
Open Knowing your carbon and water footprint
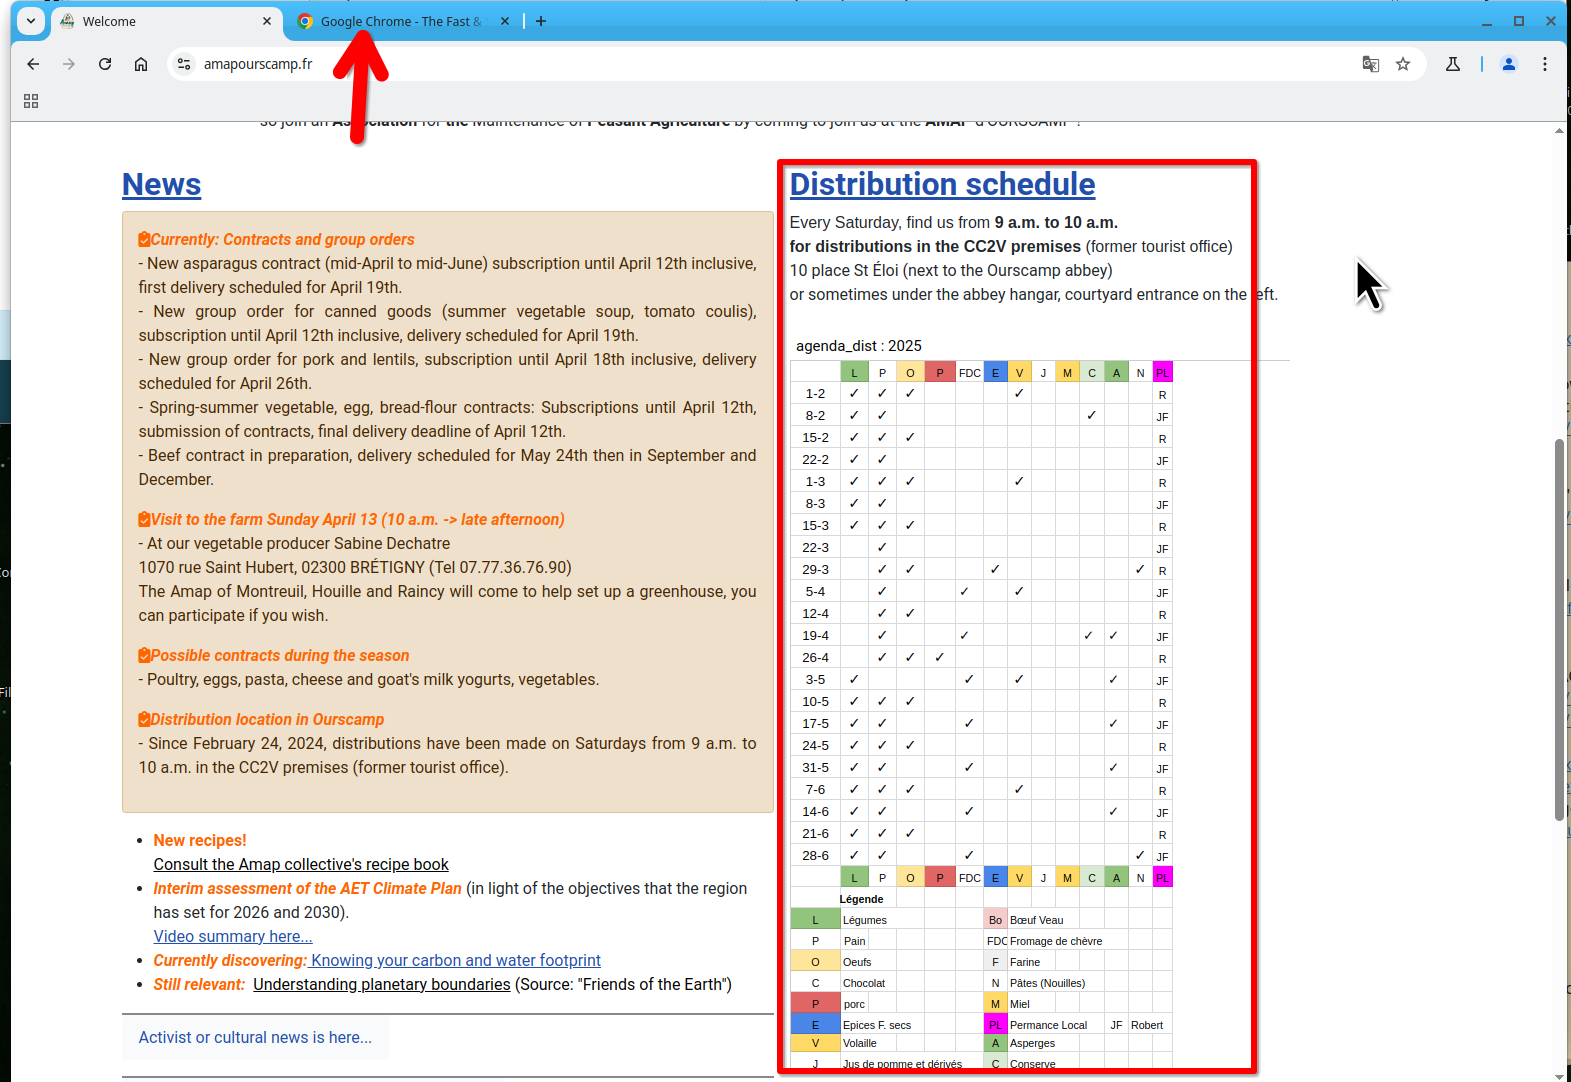(x=456, y=960)
